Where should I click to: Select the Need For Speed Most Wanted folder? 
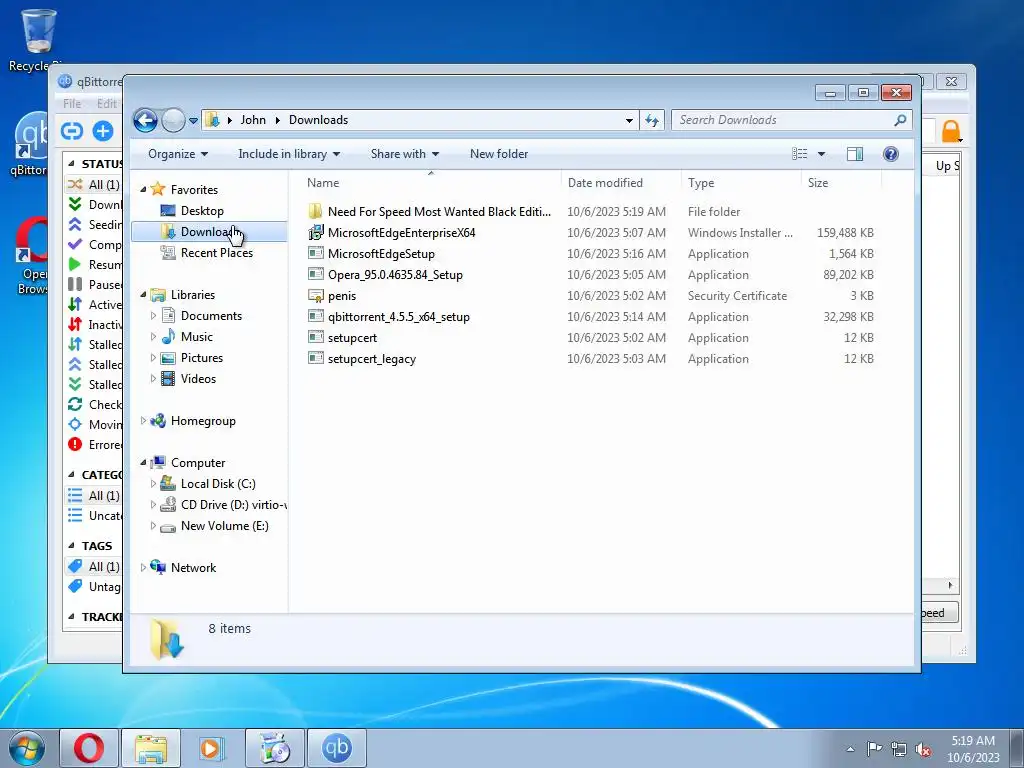click(439, 212)
